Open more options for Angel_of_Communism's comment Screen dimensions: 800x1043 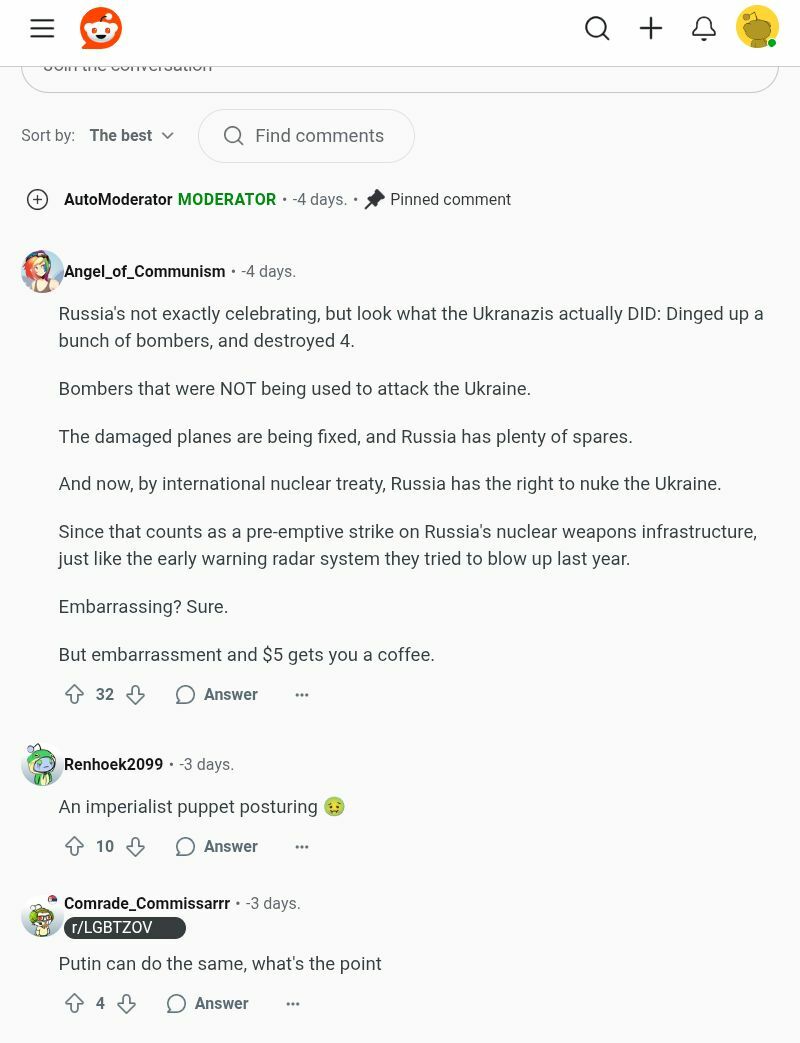pyautogui.click(x=302, y=694)
